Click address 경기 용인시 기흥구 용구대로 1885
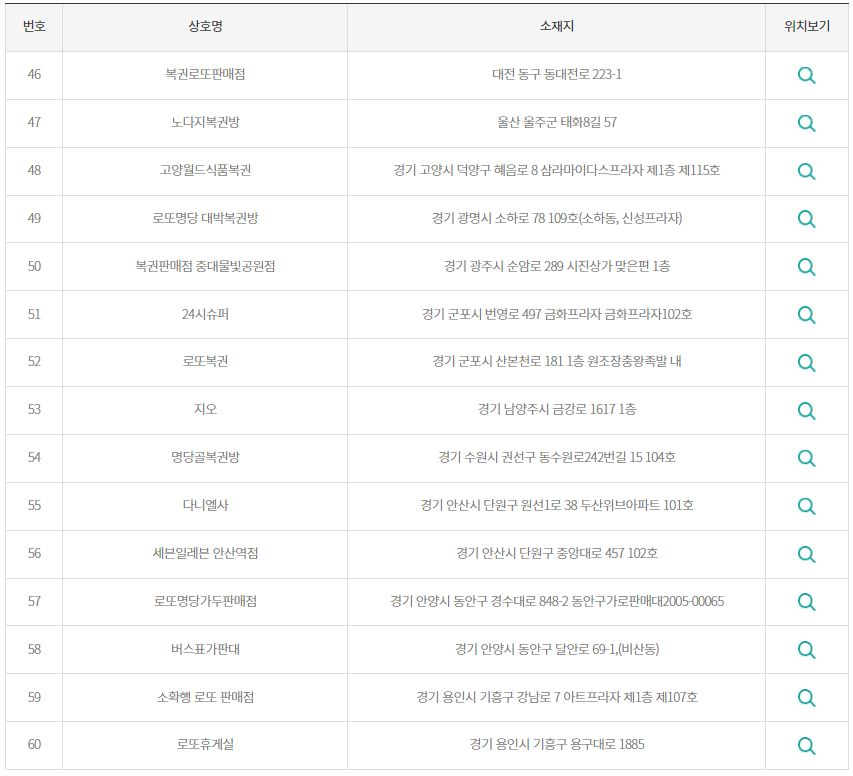Image resolution: width=853 pixels, height=776 pixels. [557, 744]
